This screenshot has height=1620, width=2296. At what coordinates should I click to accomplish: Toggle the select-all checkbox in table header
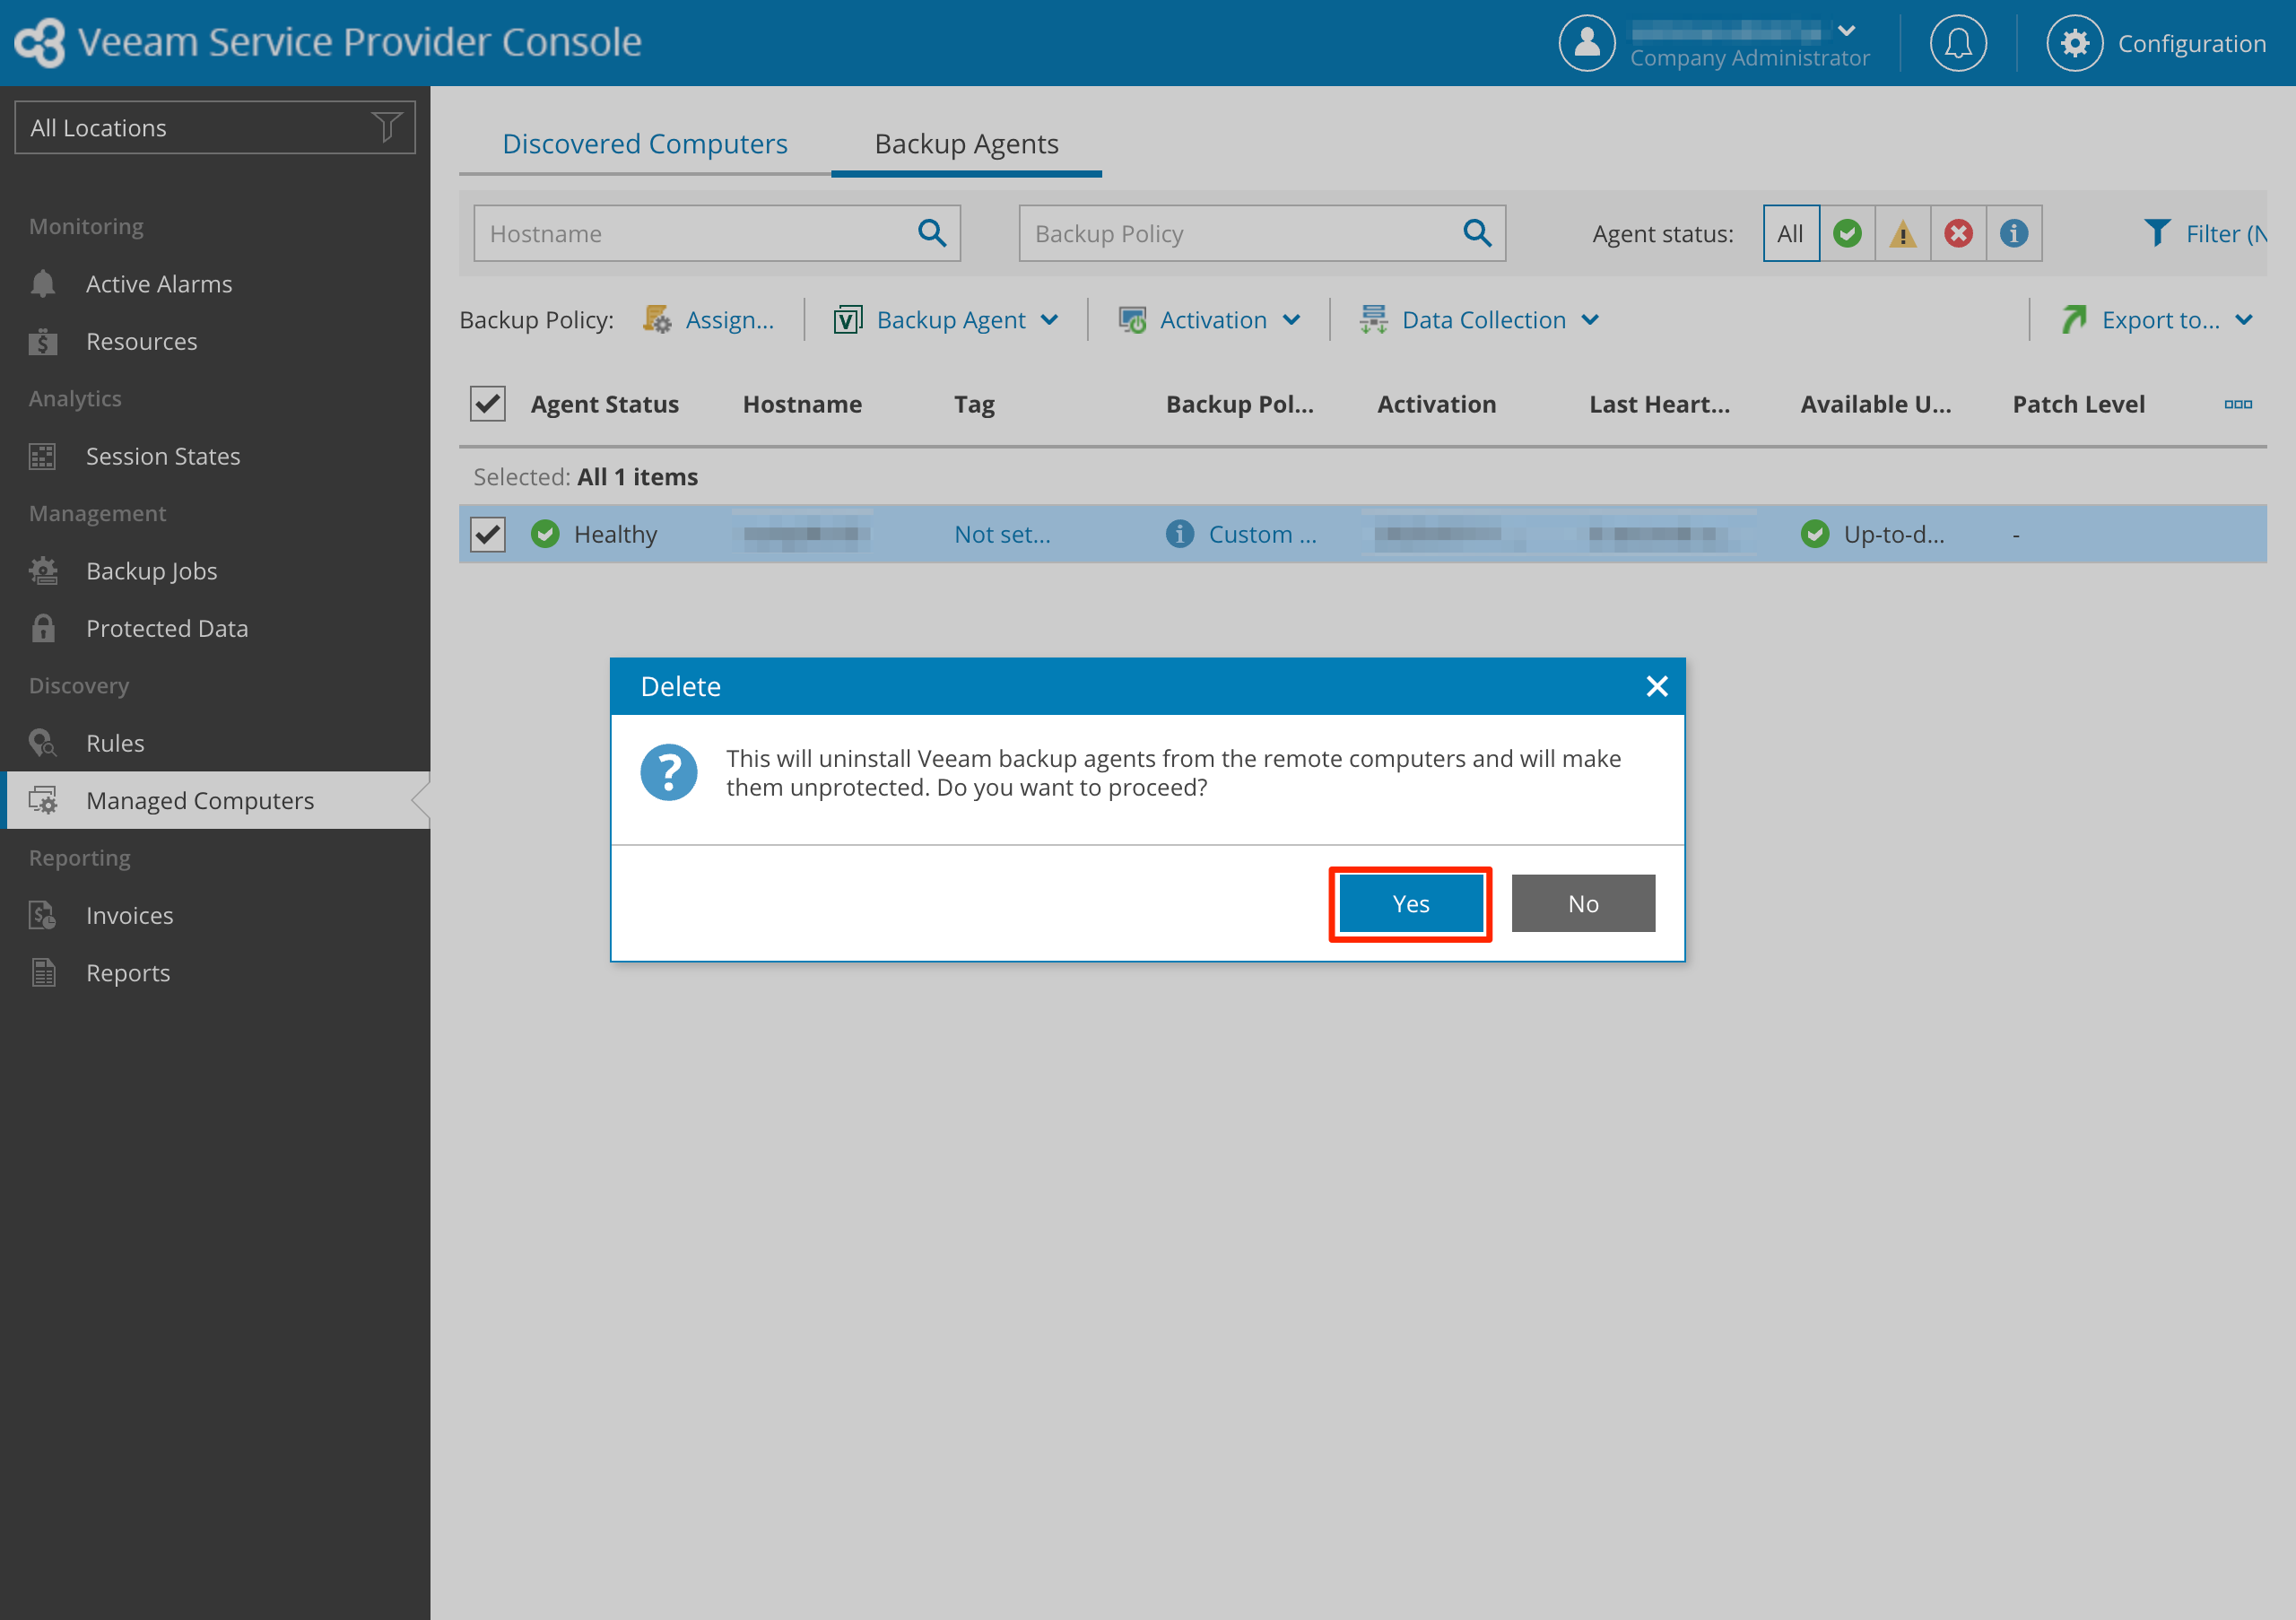coord(487,404)
